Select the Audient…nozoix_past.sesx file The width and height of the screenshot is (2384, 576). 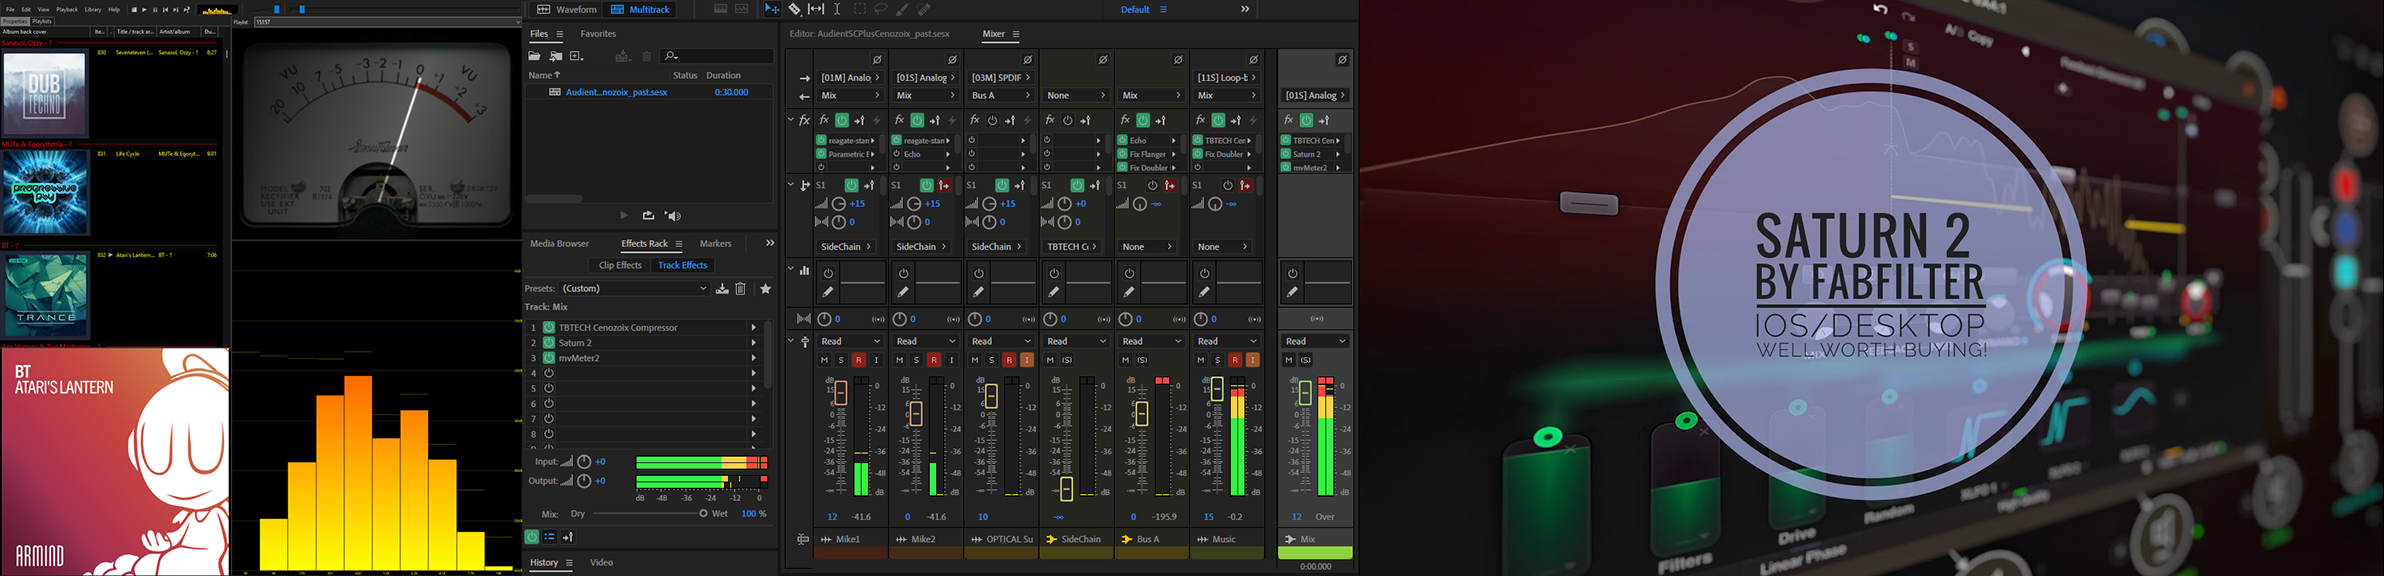tap(616, 92)
